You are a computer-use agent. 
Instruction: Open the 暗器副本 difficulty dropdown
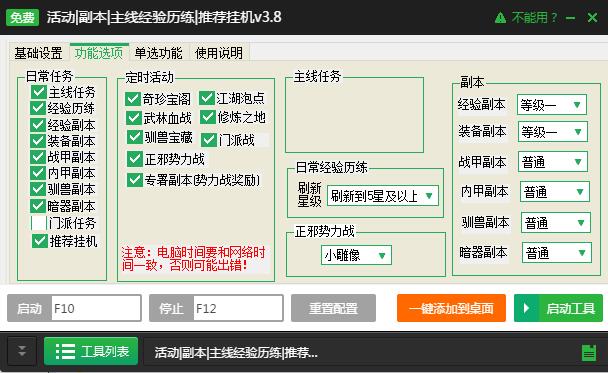(556, 253)
